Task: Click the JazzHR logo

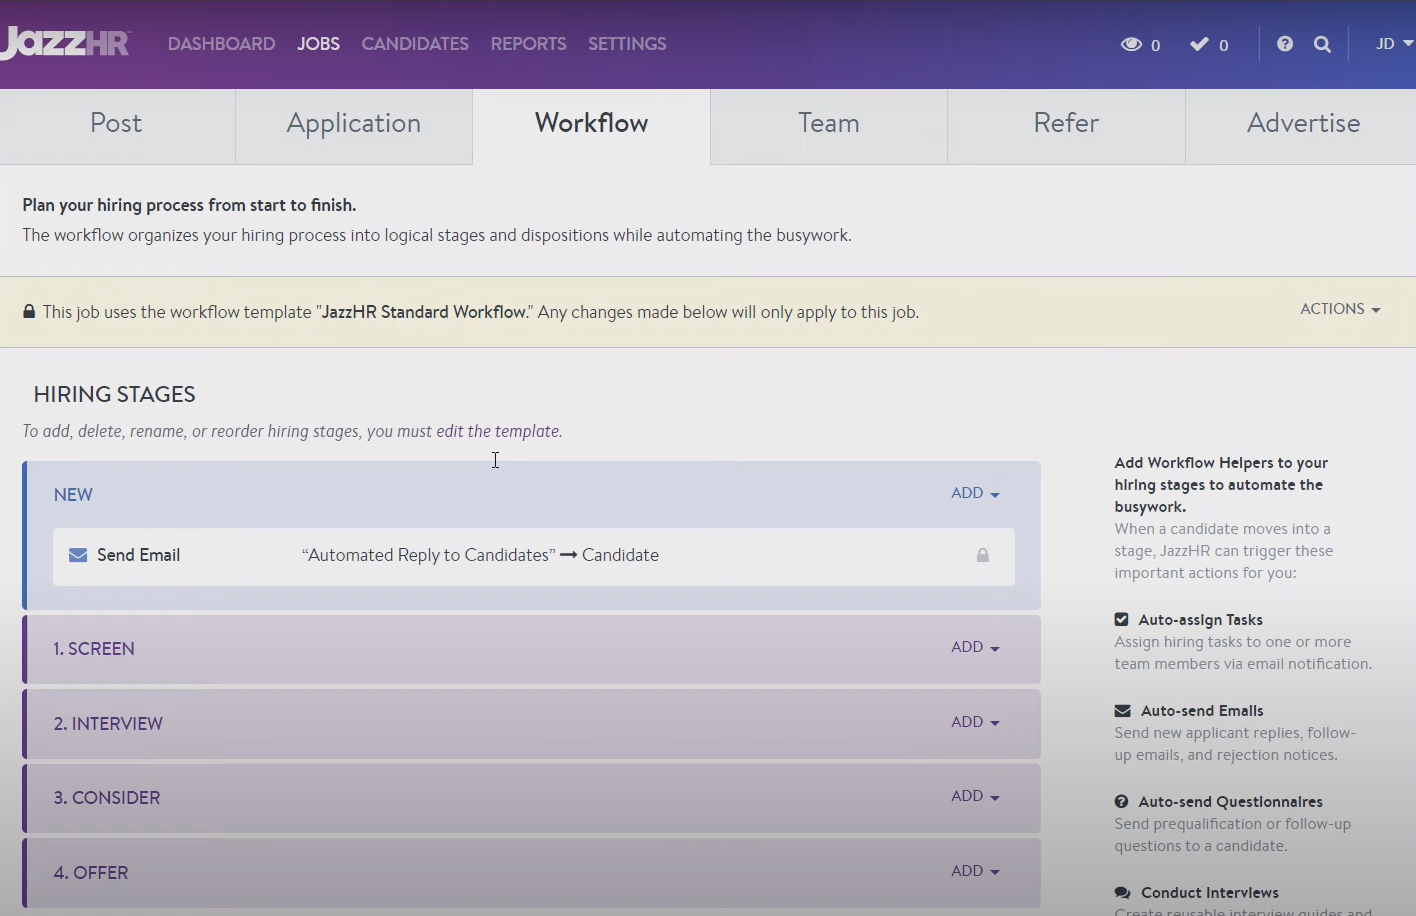Action: pyautogui.click(x=65, y=43)
